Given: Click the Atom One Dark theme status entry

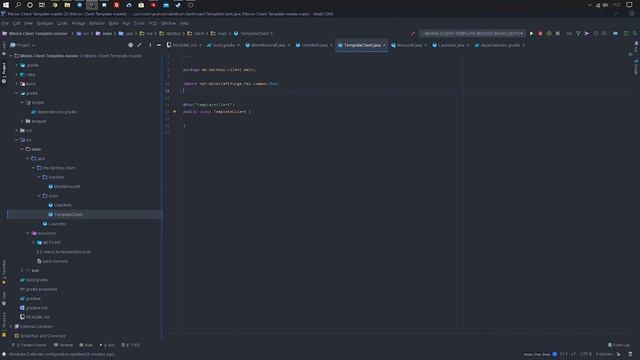Looking at the screenshot, I should pyautogui.click(x=537, y=354).
